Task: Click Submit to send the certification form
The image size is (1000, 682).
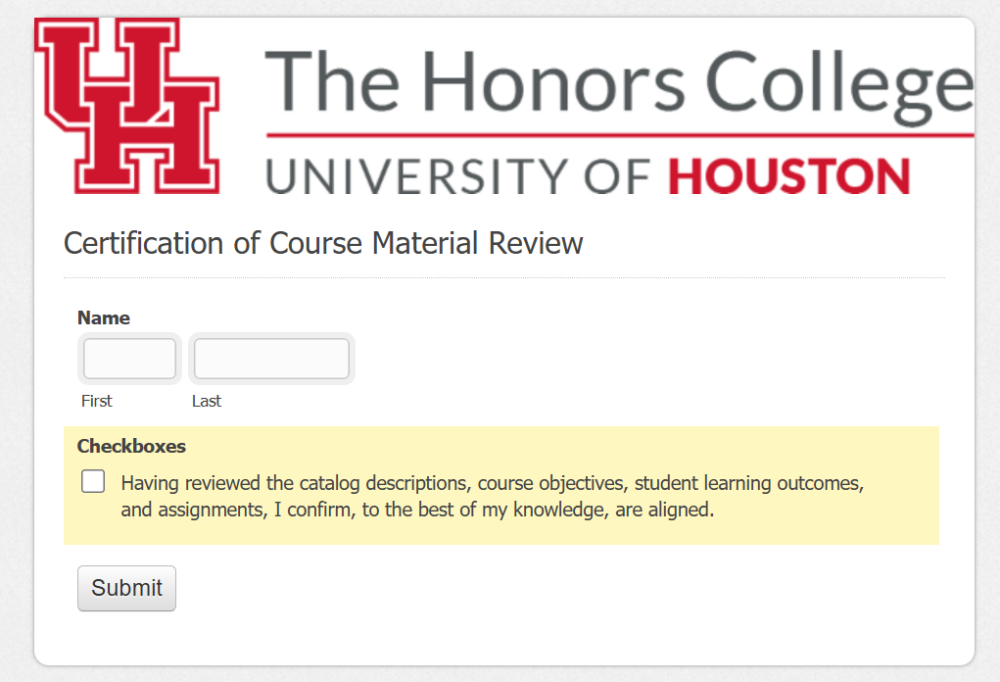Action: [126, 588]
